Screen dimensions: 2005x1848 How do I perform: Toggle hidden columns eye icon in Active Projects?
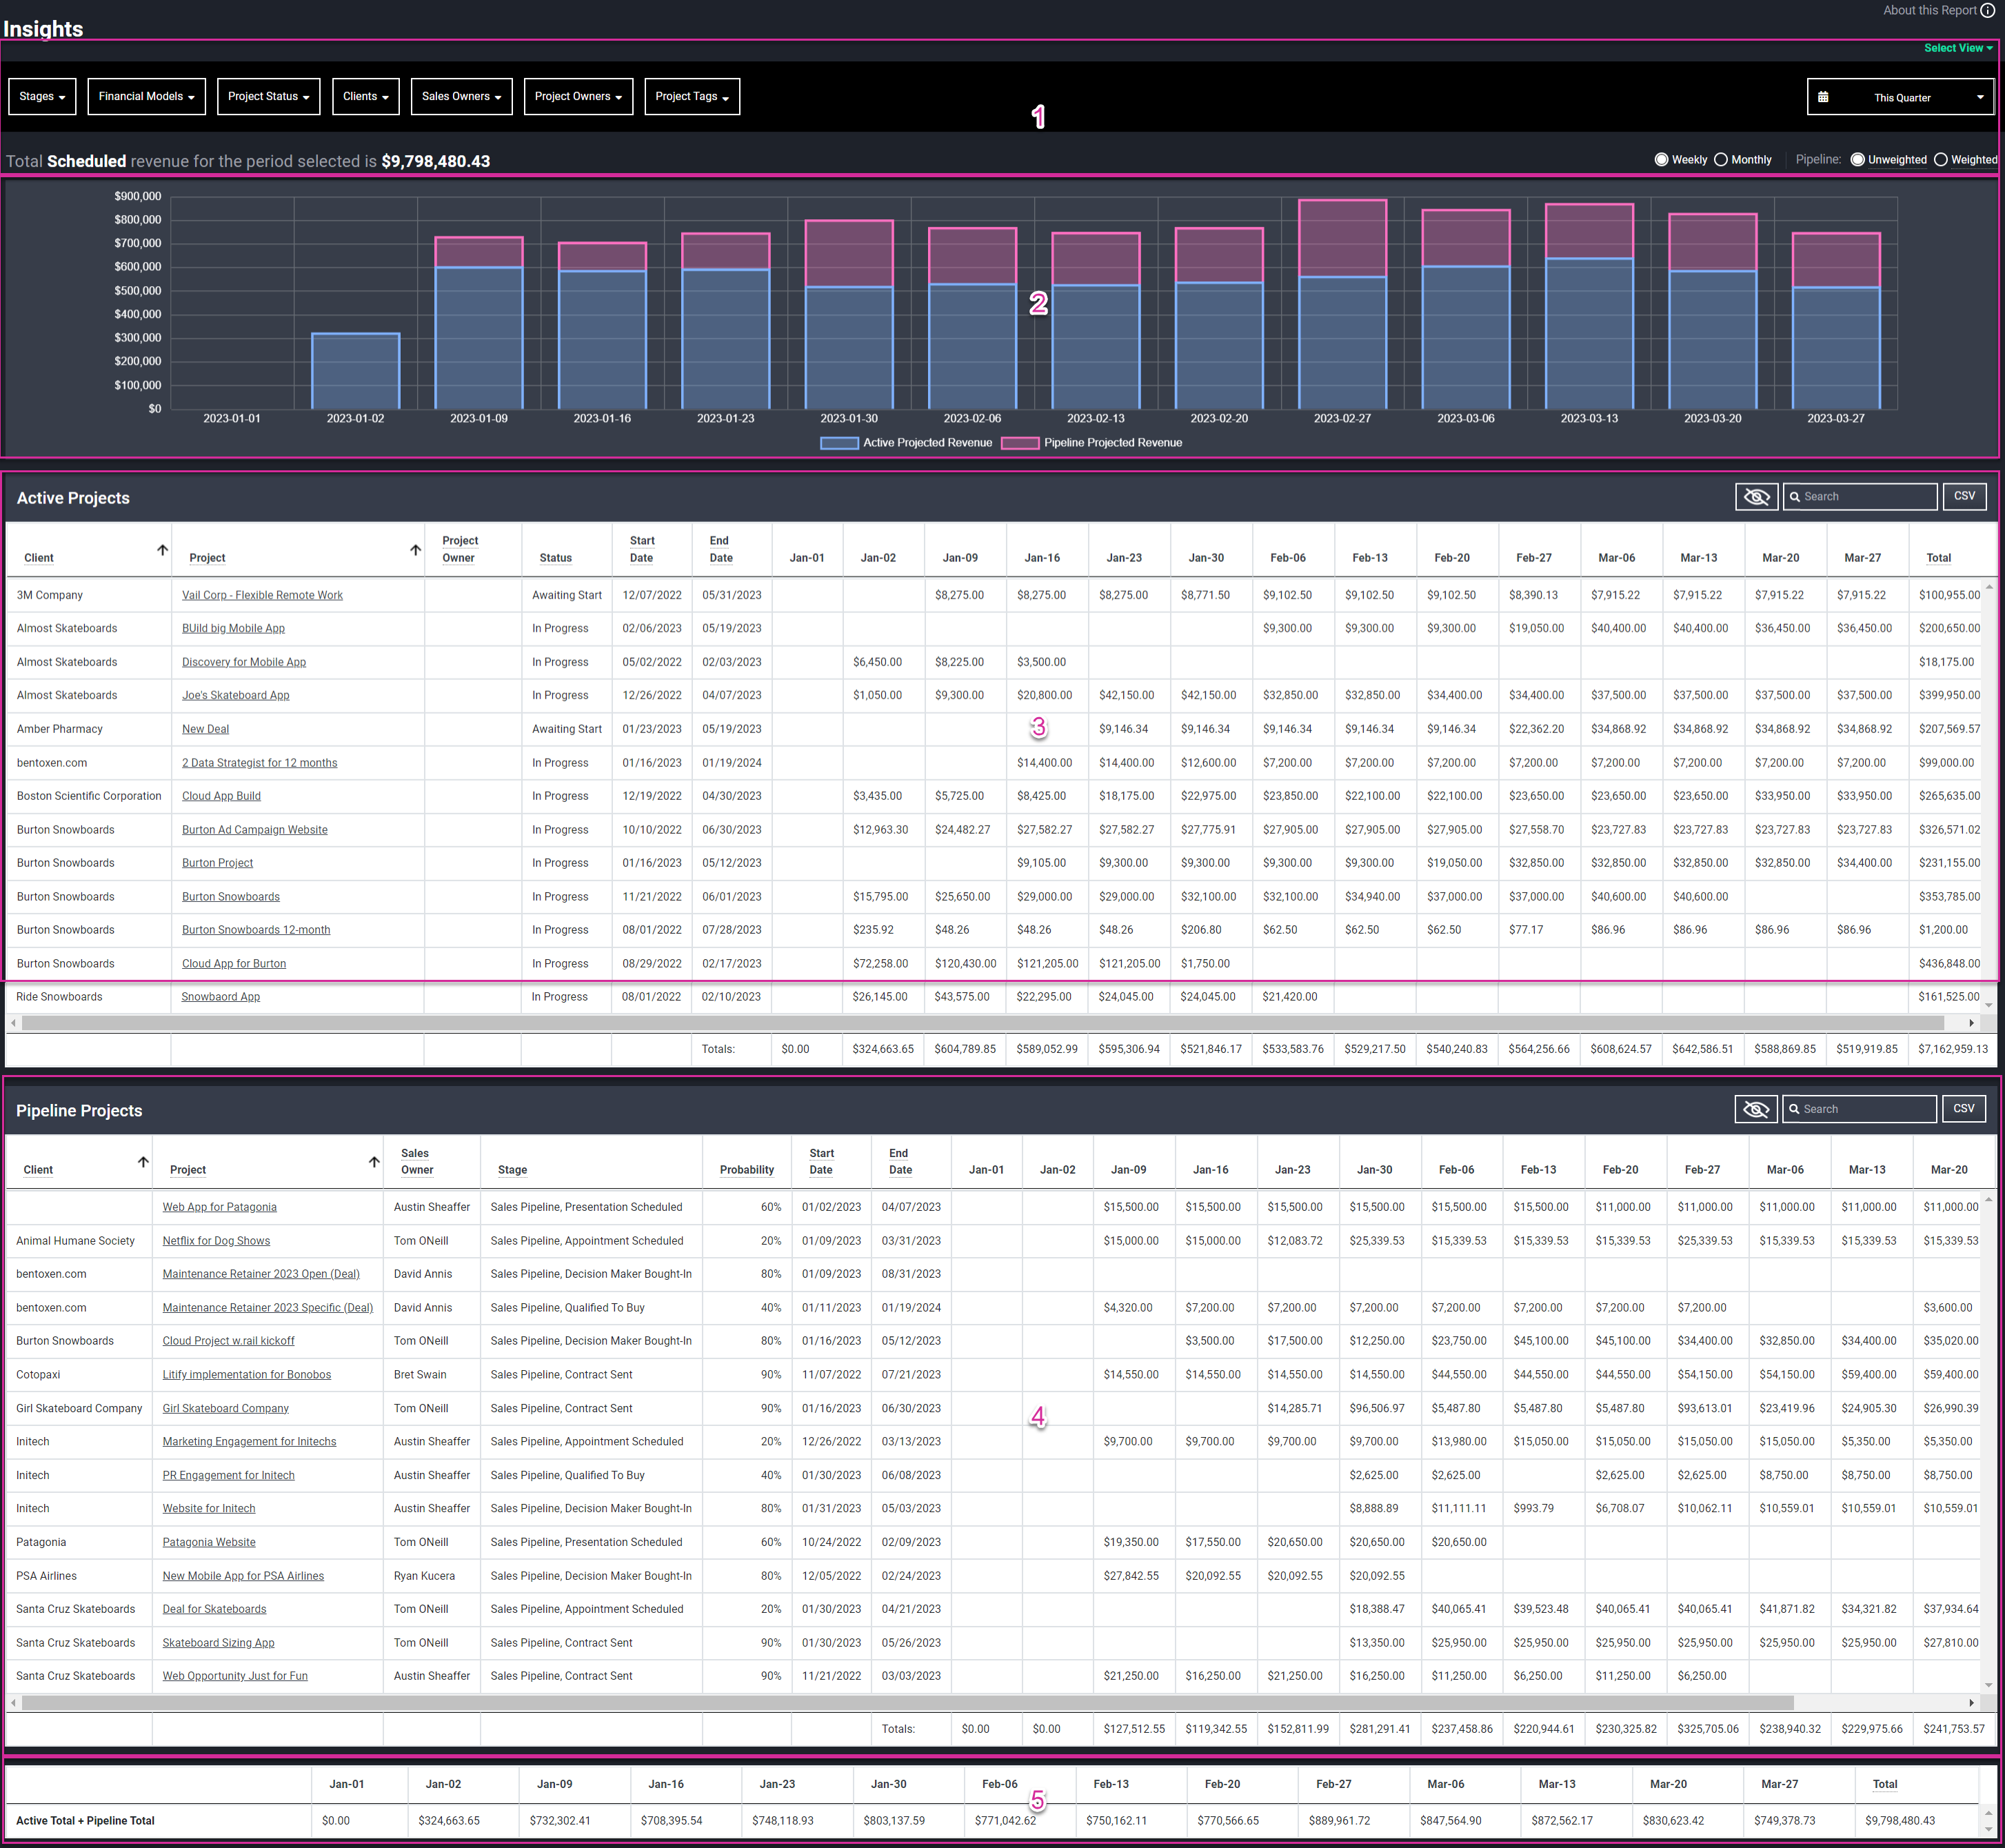pyautogui.click(x=1756, y=496)
